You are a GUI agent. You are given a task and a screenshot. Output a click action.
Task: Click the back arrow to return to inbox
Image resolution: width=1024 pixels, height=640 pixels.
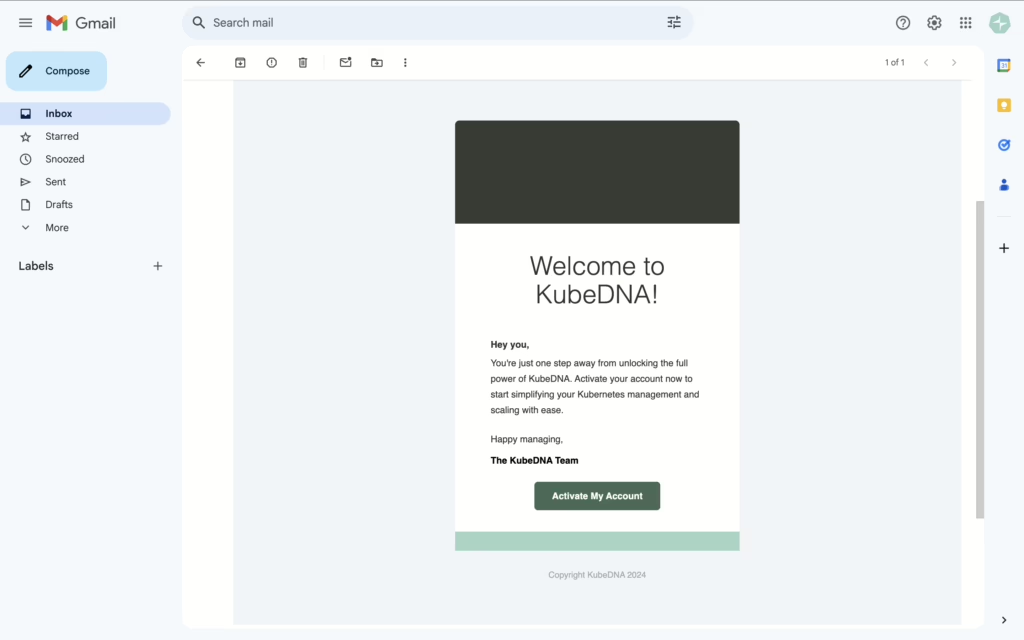[200, 63]
